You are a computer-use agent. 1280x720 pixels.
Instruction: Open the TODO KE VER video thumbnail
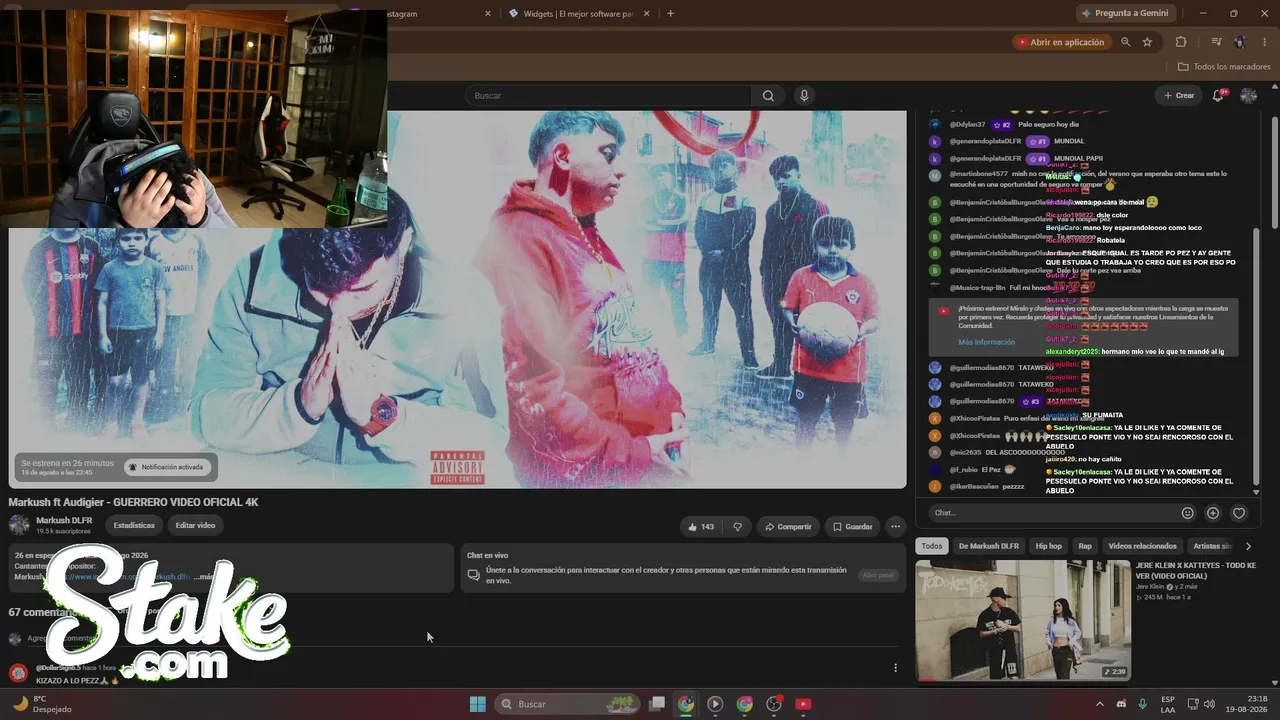[x=1023, y=620]
